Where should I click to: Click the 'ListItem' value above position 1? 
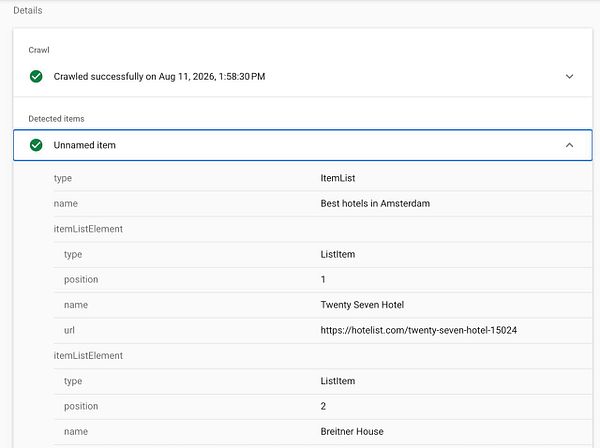[x=338, y=254]
